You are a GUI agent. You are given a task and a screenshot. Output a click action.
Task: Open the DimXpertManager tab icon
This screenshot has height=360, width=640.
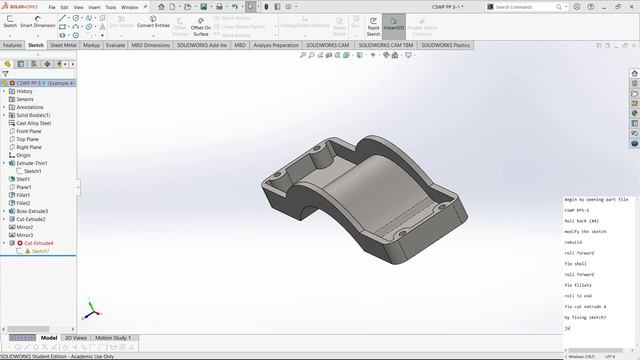coord(47,64)
